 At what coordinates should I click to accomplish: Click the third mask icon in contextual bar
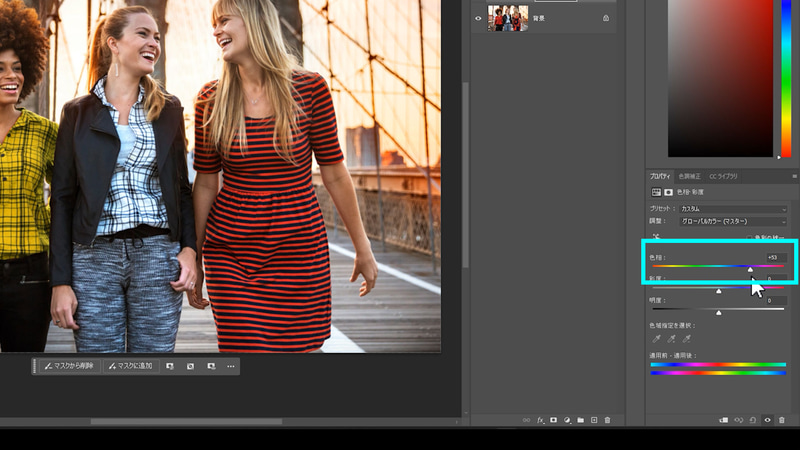tap(211, 366)
